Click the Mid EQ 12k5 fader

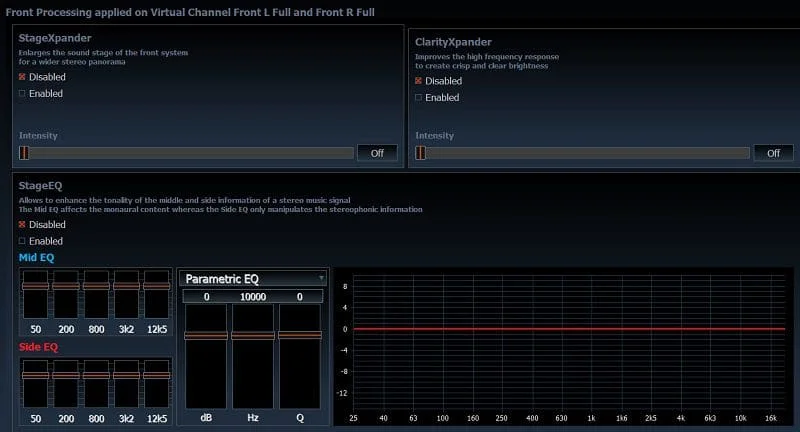tap(157, 286)
